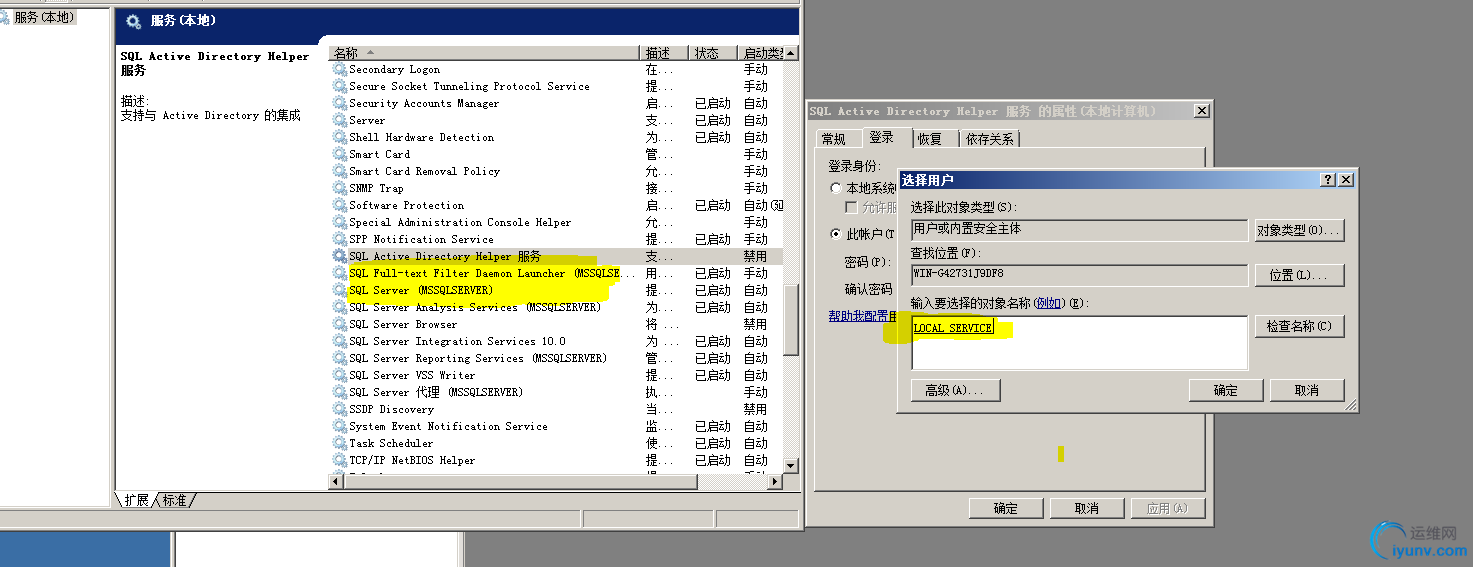
Task: Open the 例如 examples link
Action: point(1048,303)
